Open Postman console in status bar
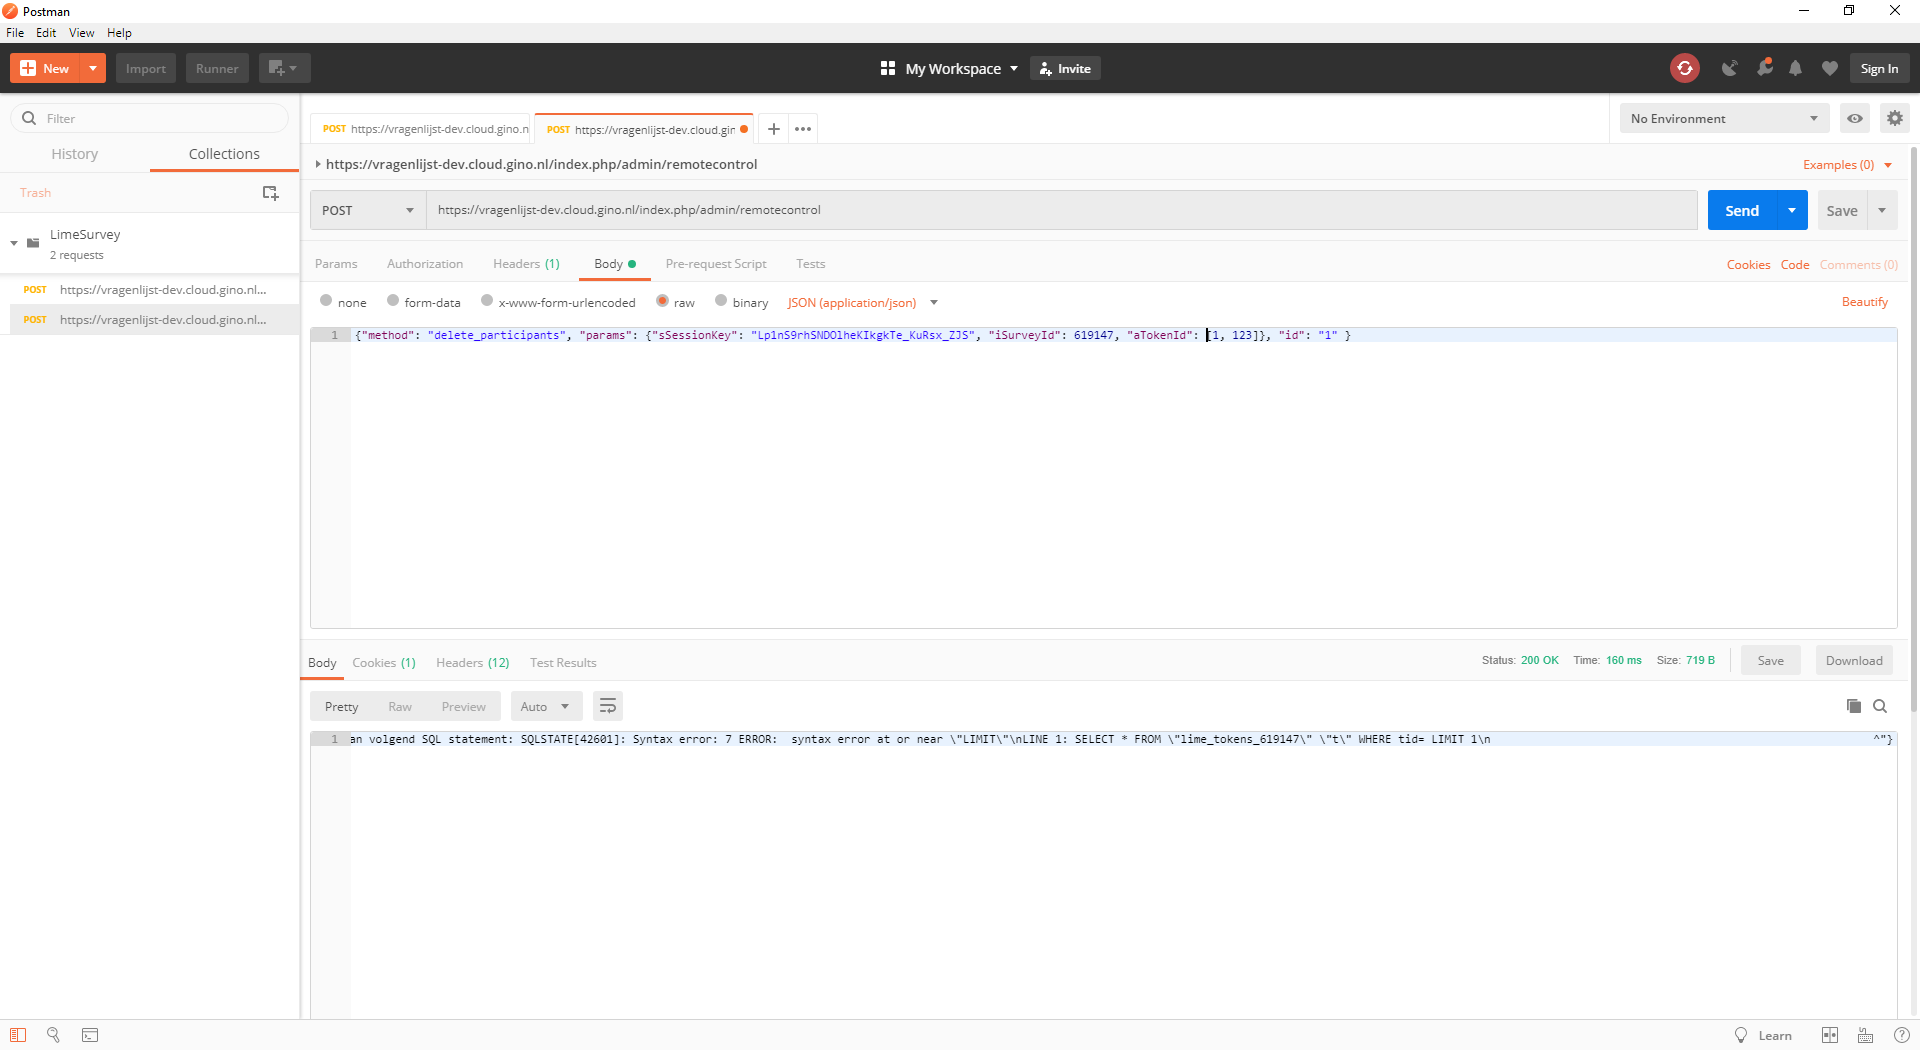Screen dimensions: 1920x1050 click(x=90, y=1035)
